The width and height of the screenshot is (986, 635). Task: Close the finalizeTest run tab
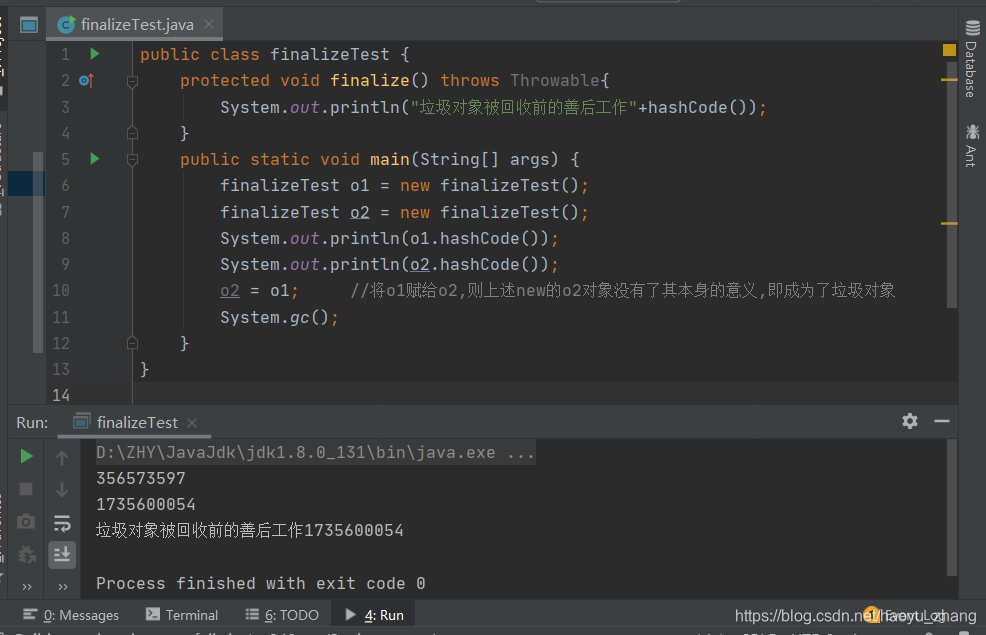coord(192,423)
